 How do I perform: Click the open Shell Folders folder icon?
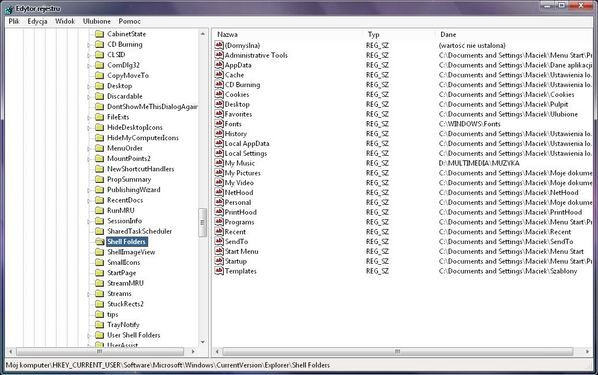100,241
